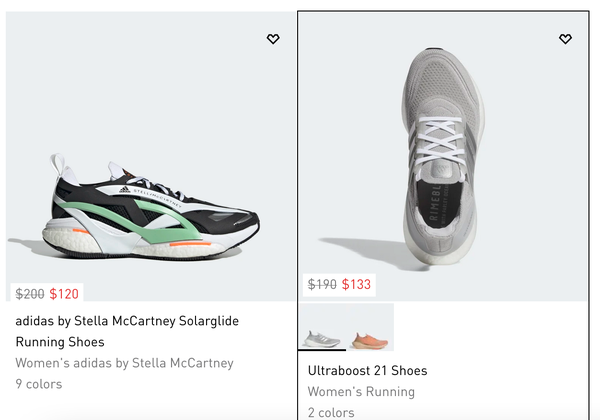Click the 2 colors label
Image resolution: width=600 pixels, height=420 pixels.
[x=331, y=412]
